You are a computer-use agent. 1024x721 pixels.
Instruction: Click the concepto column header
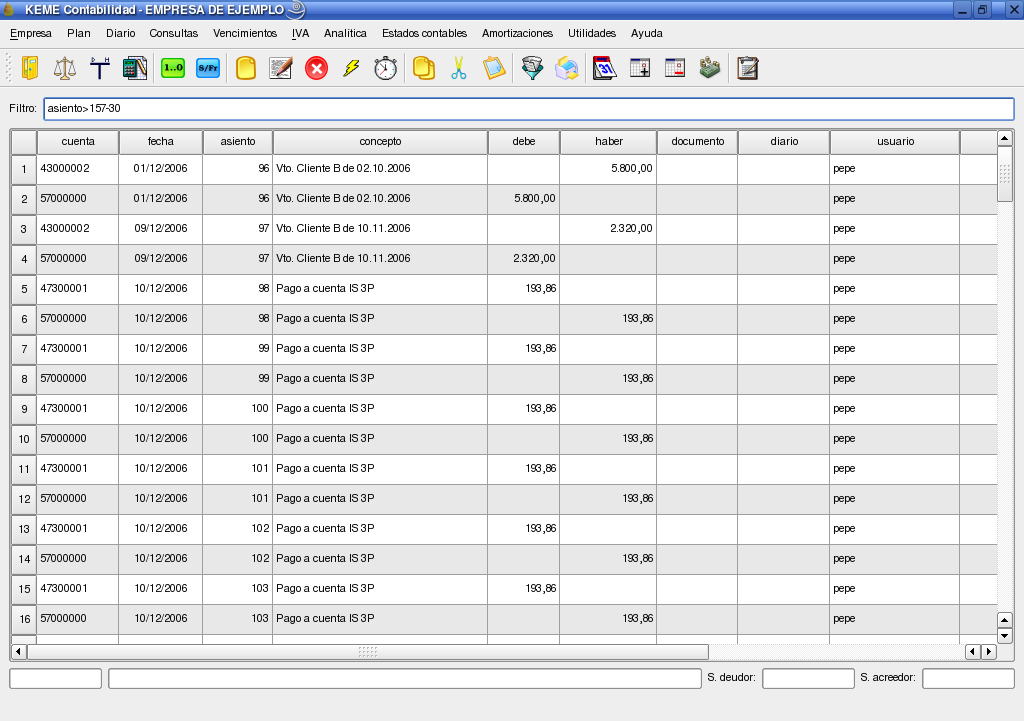[380, 142]
